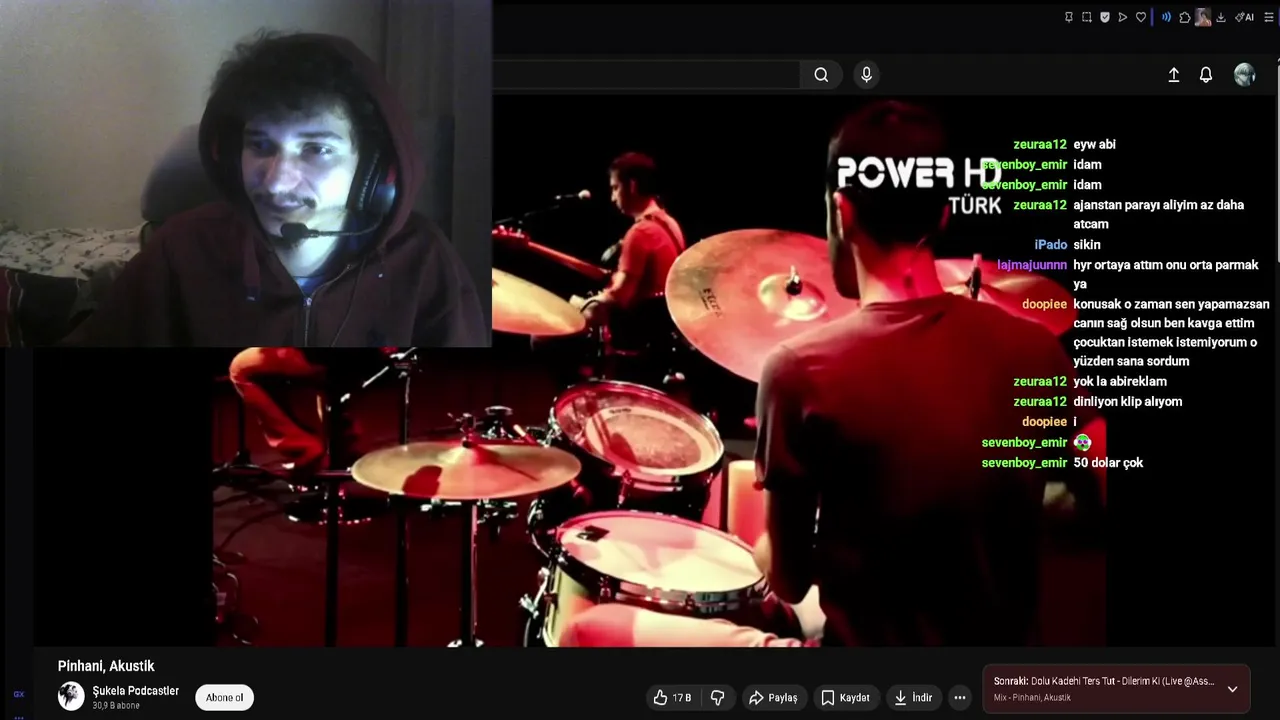The width and height of the screenshot is (1280, 720).
Task: Click the blue sound waves tab-audio icon
Action: pyautogui.click(x=1166, y=17)
